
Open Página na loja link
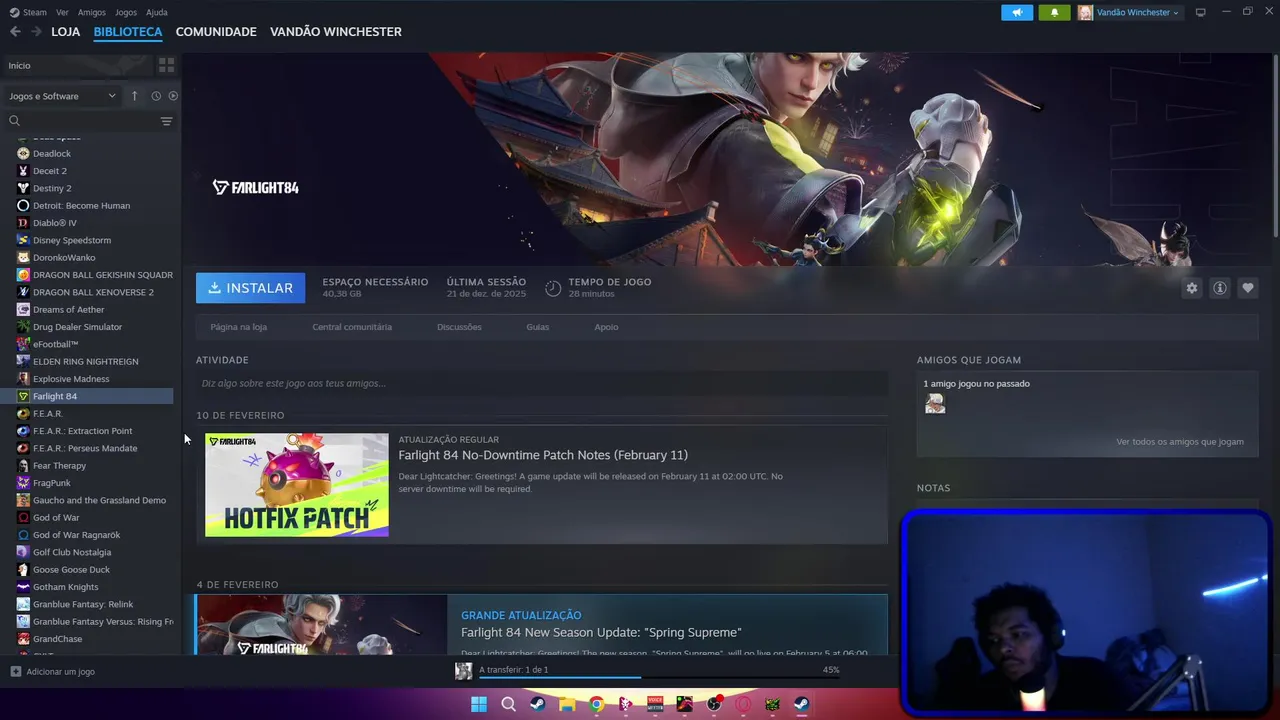point(238,327)
